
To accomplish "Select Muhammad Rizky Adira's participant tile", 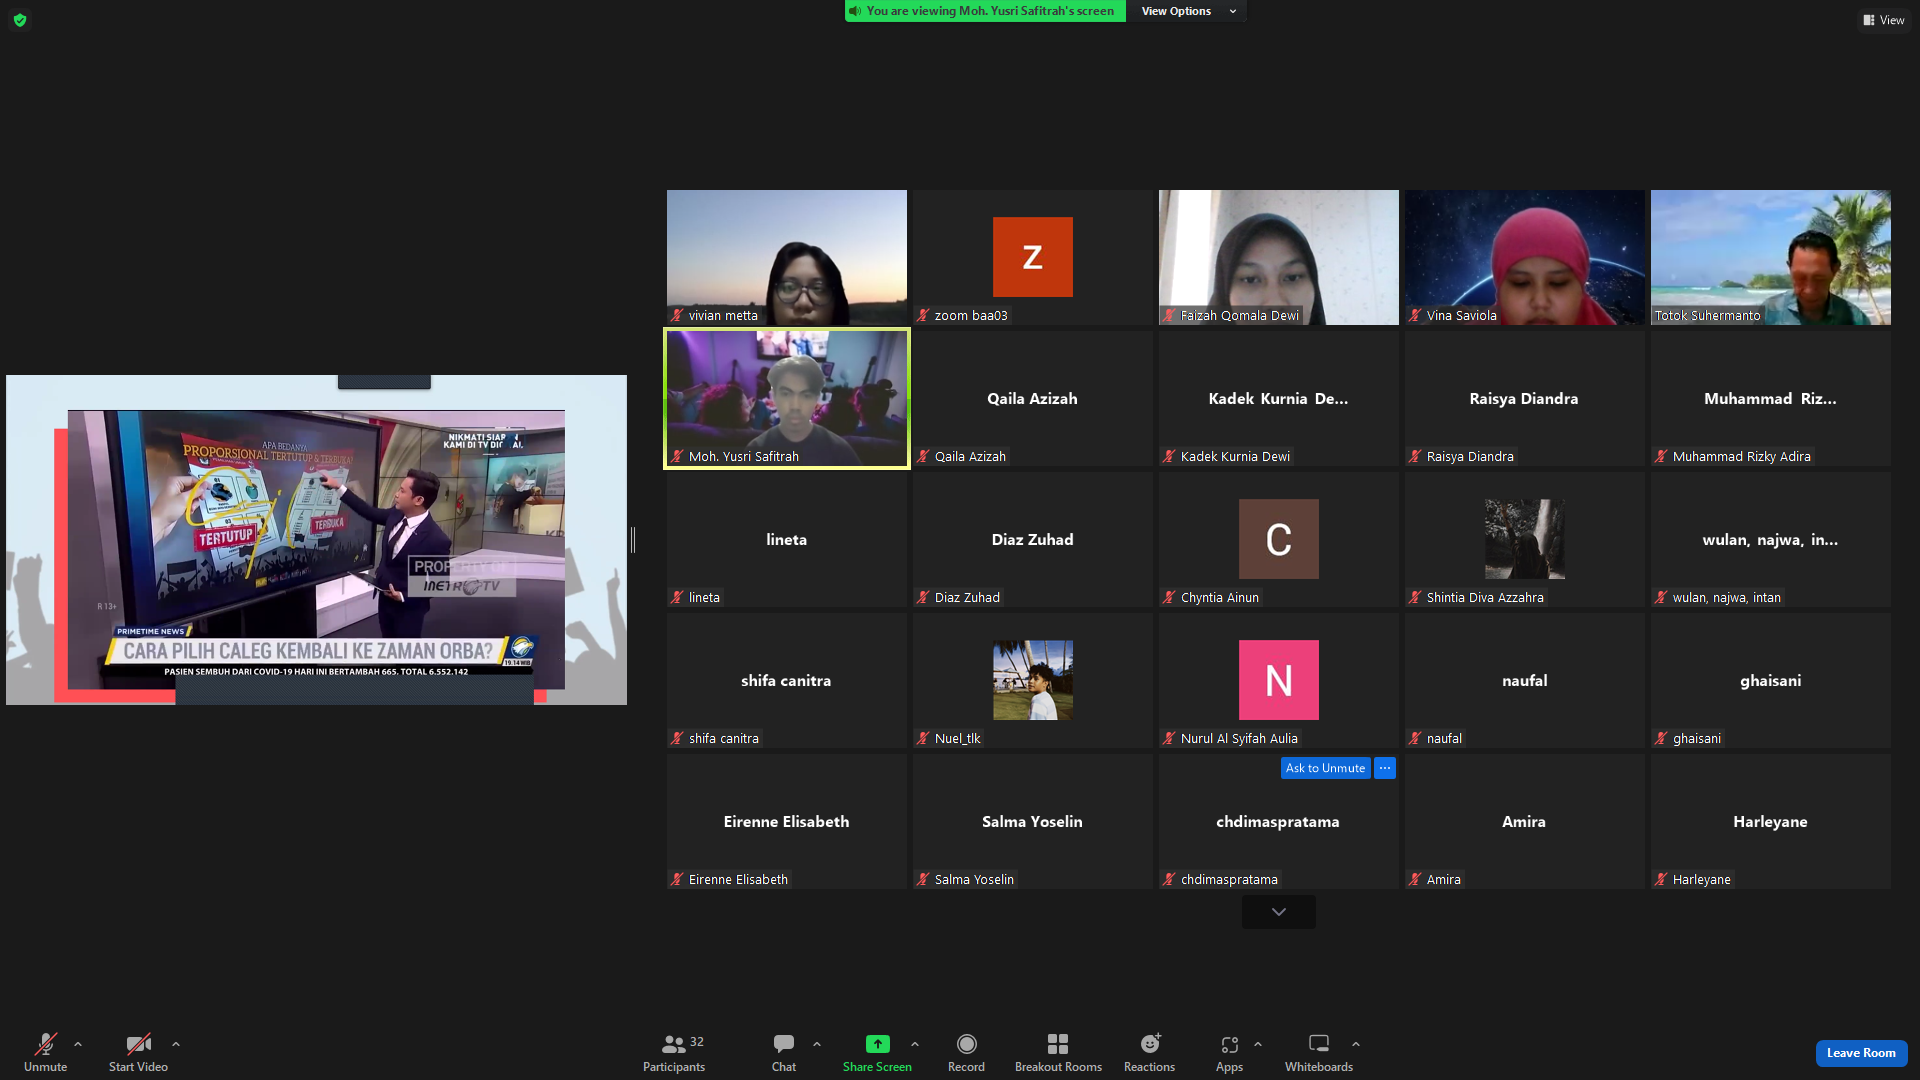I will [x=1771, y=398].
